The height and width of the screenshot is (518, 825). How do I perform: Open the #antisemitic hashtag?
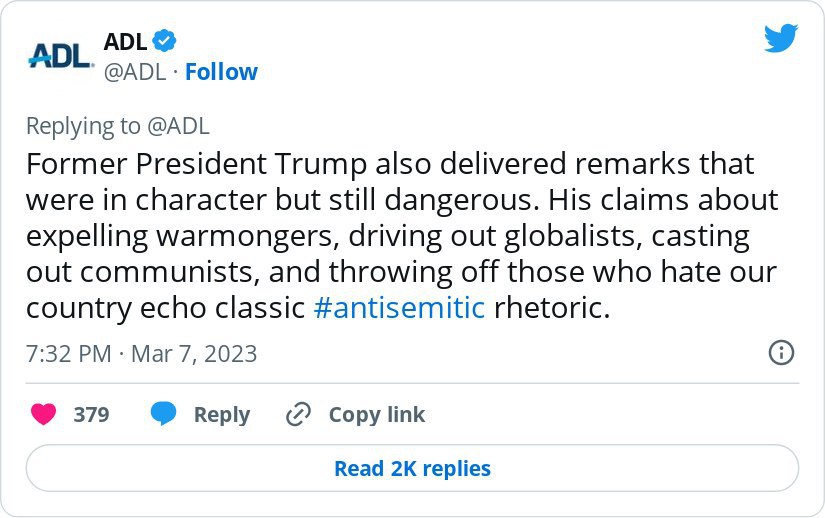[x=399, y=307]
